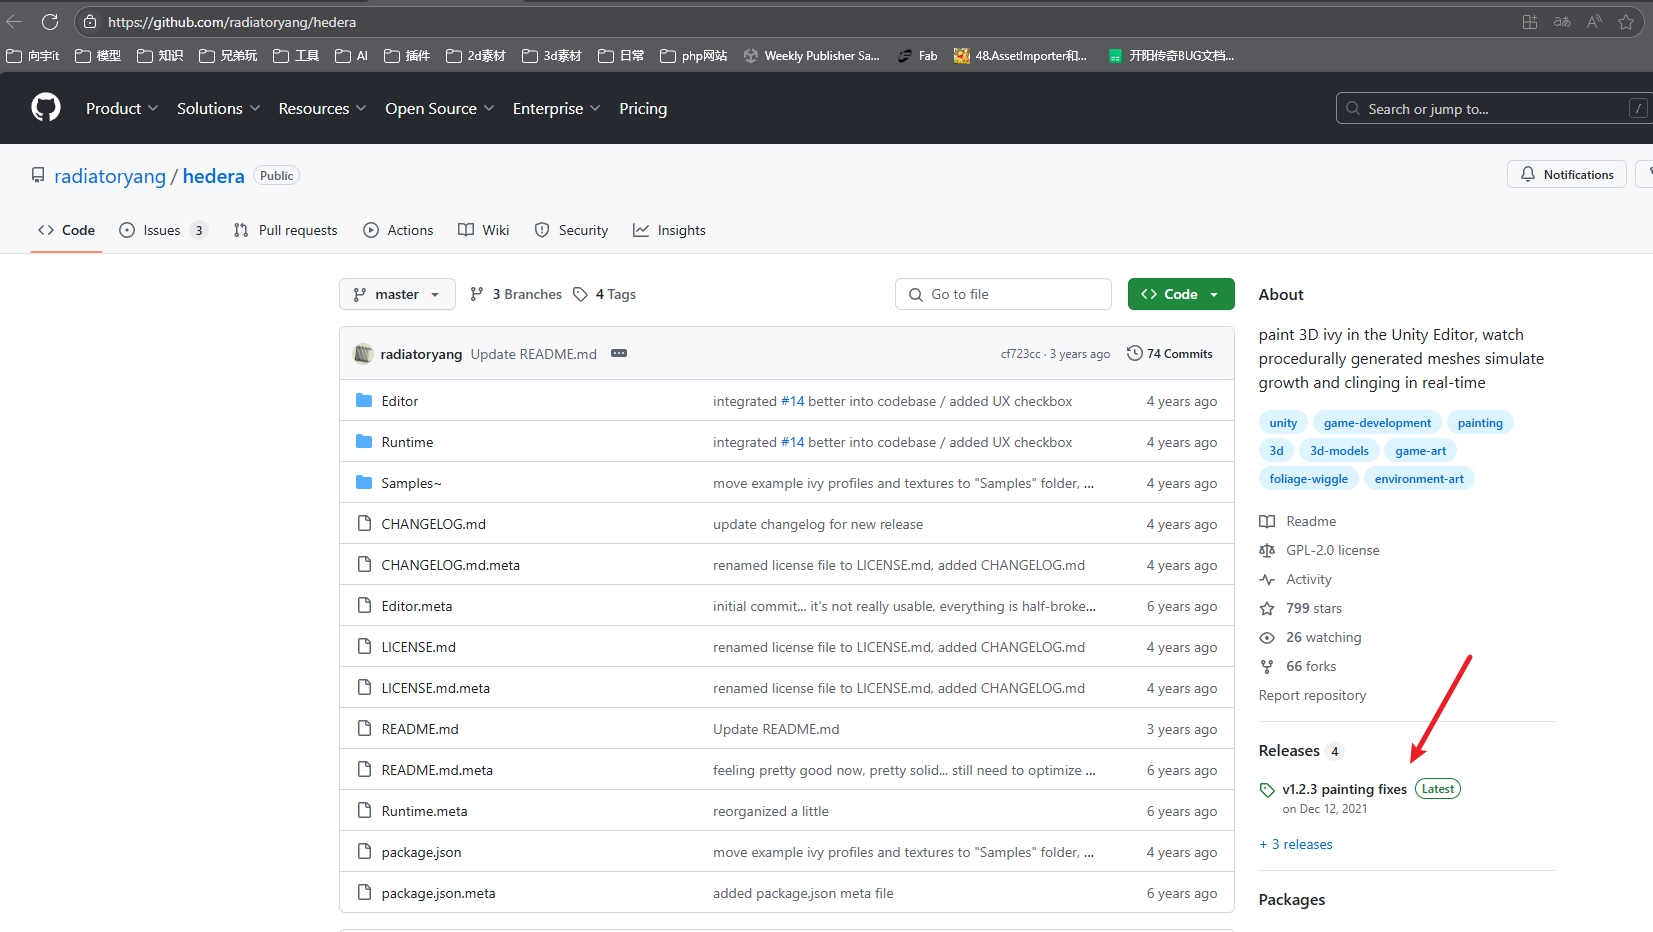The width and height of the screenshot is (1653, 932).
Task: Open the Activity link
Action: [1296, 579]
